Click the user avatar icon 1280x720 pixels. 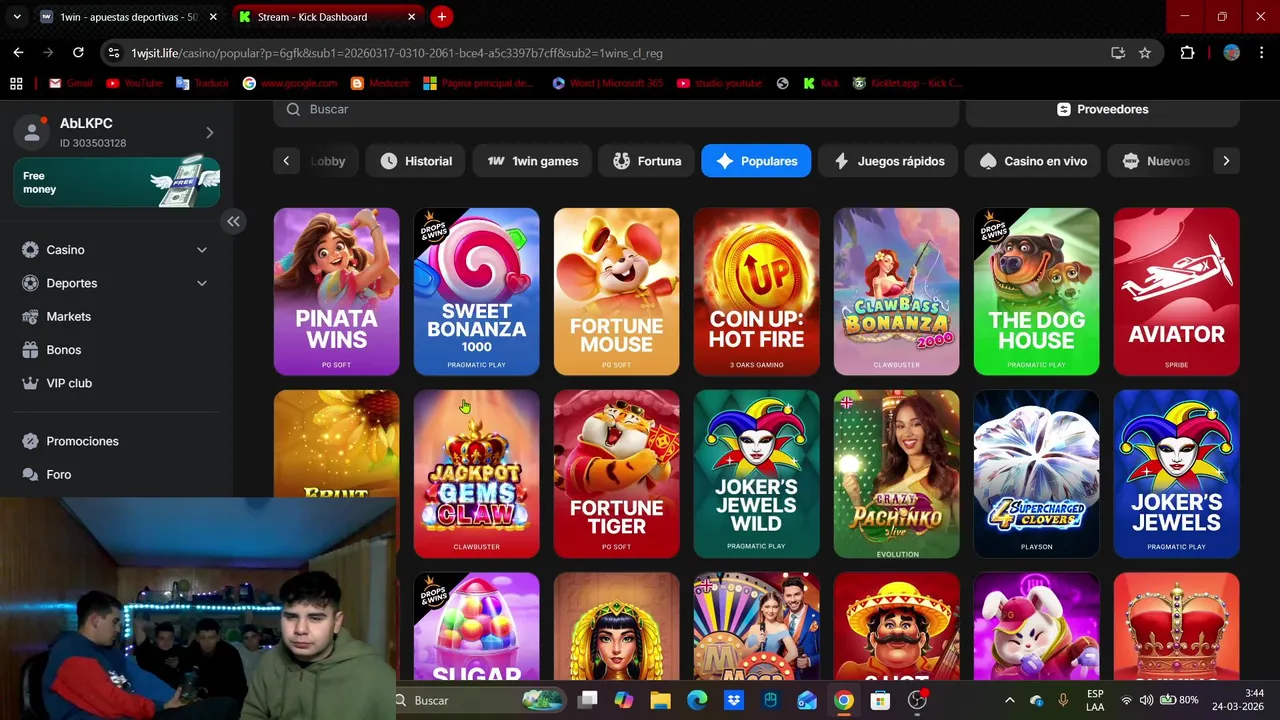click(x=32, y=132)
